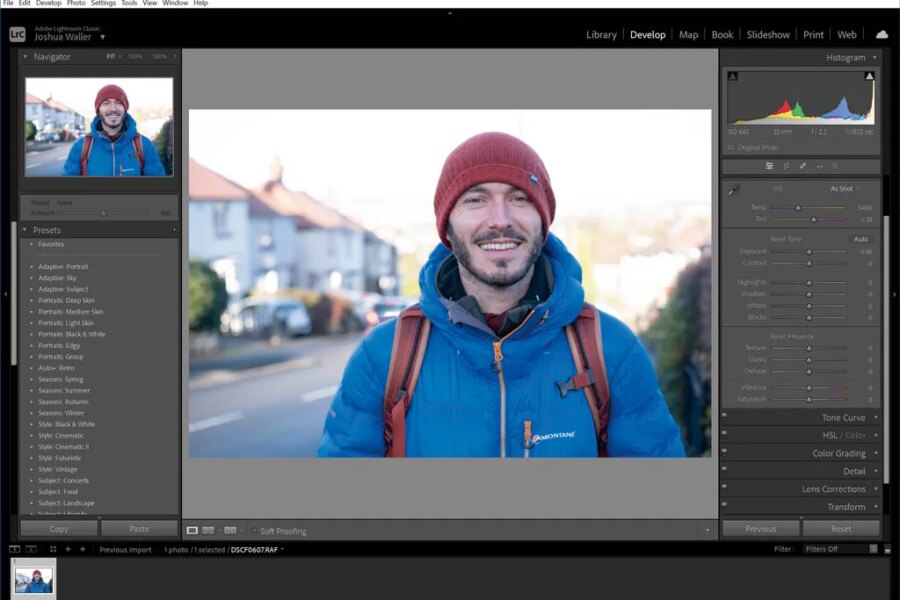
Task: Click the Reset button
Action: coord(841,528)
